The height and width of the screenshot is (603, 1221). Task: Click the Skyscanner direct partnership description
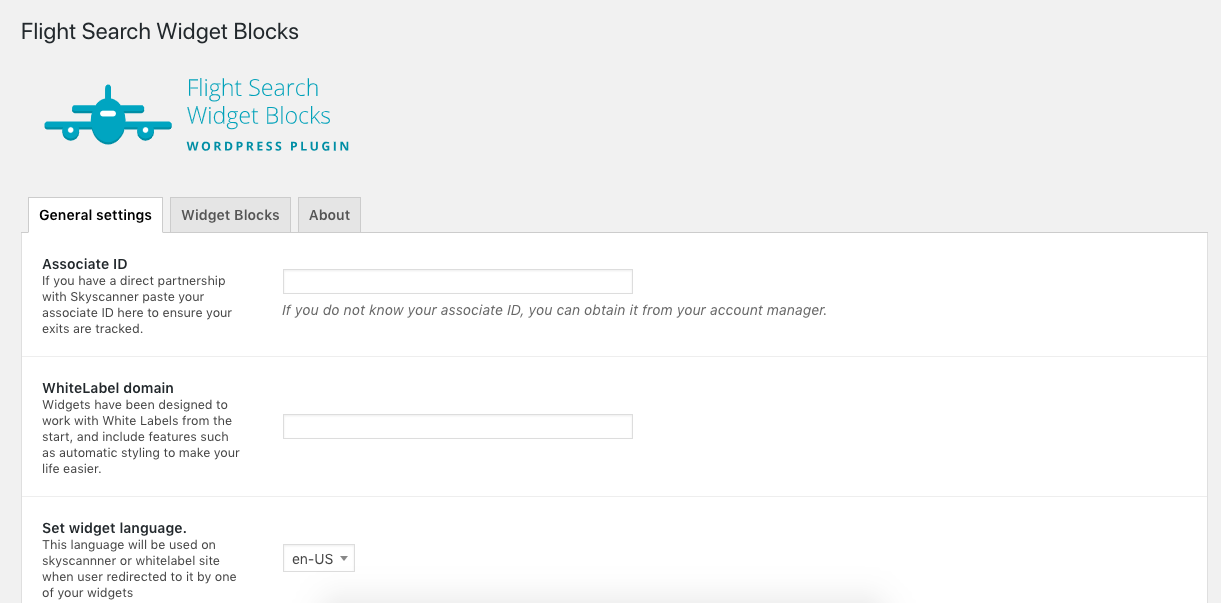coord(137,305)
